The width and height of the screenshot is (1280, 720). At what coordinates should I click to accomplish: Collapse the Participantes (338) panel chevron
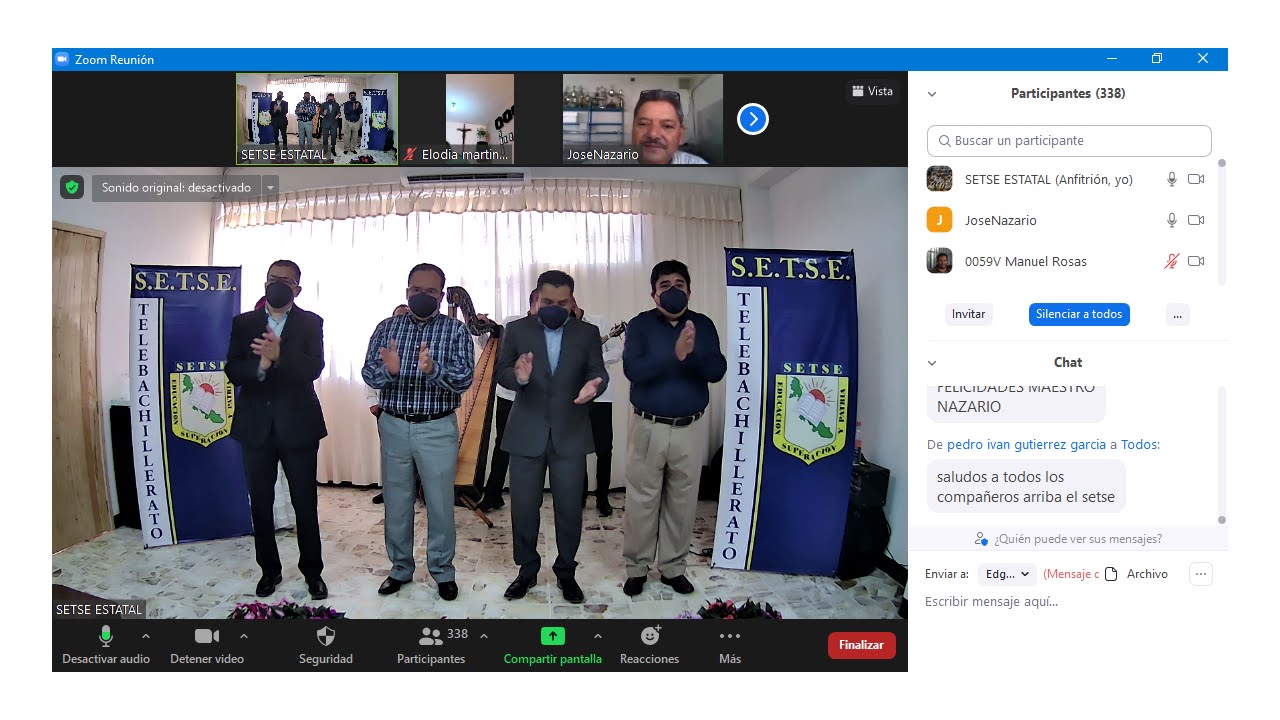(932, 94)
